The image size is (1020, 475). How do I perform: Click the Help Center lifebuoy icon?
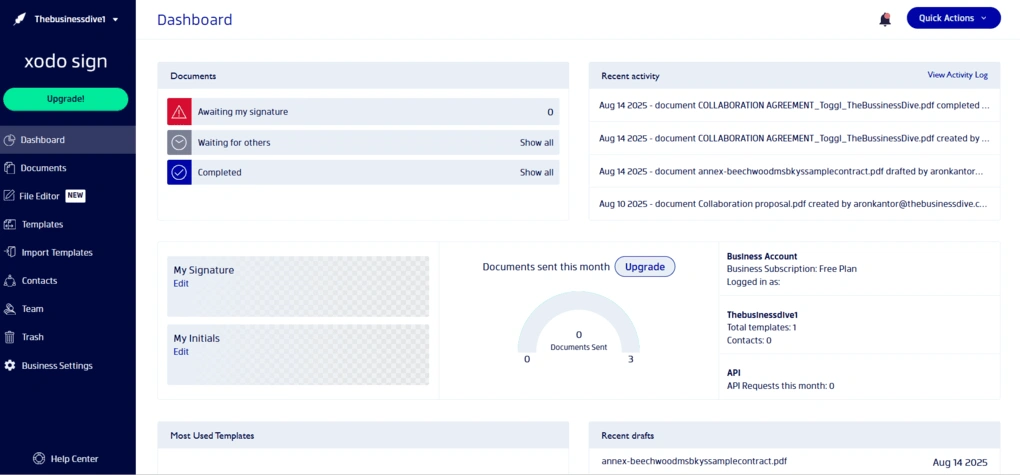pos(39,459)
